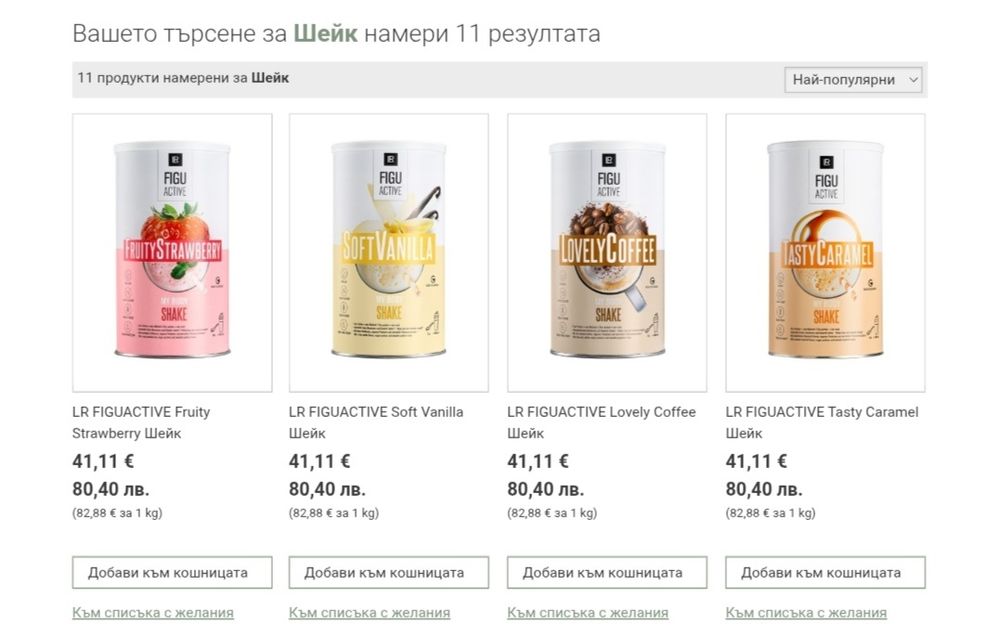The image size is (1000, 638).
Task: Add Fruity Strawberry shake to wishlist
Action: pos(153,612)
